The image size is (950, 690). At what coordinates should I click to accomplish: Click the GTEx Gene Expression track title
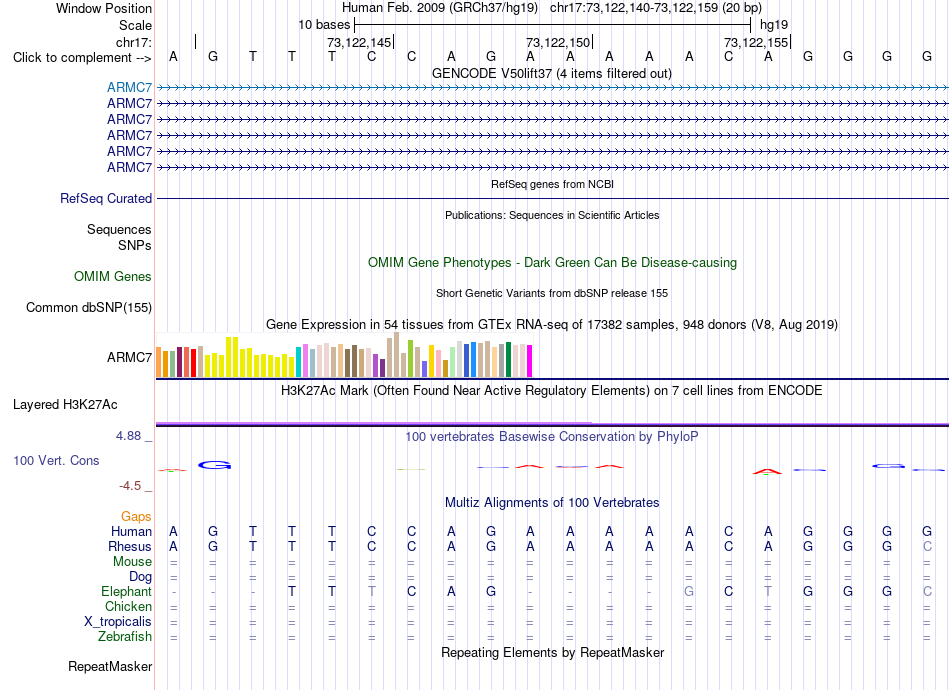(x=552, y=325)
